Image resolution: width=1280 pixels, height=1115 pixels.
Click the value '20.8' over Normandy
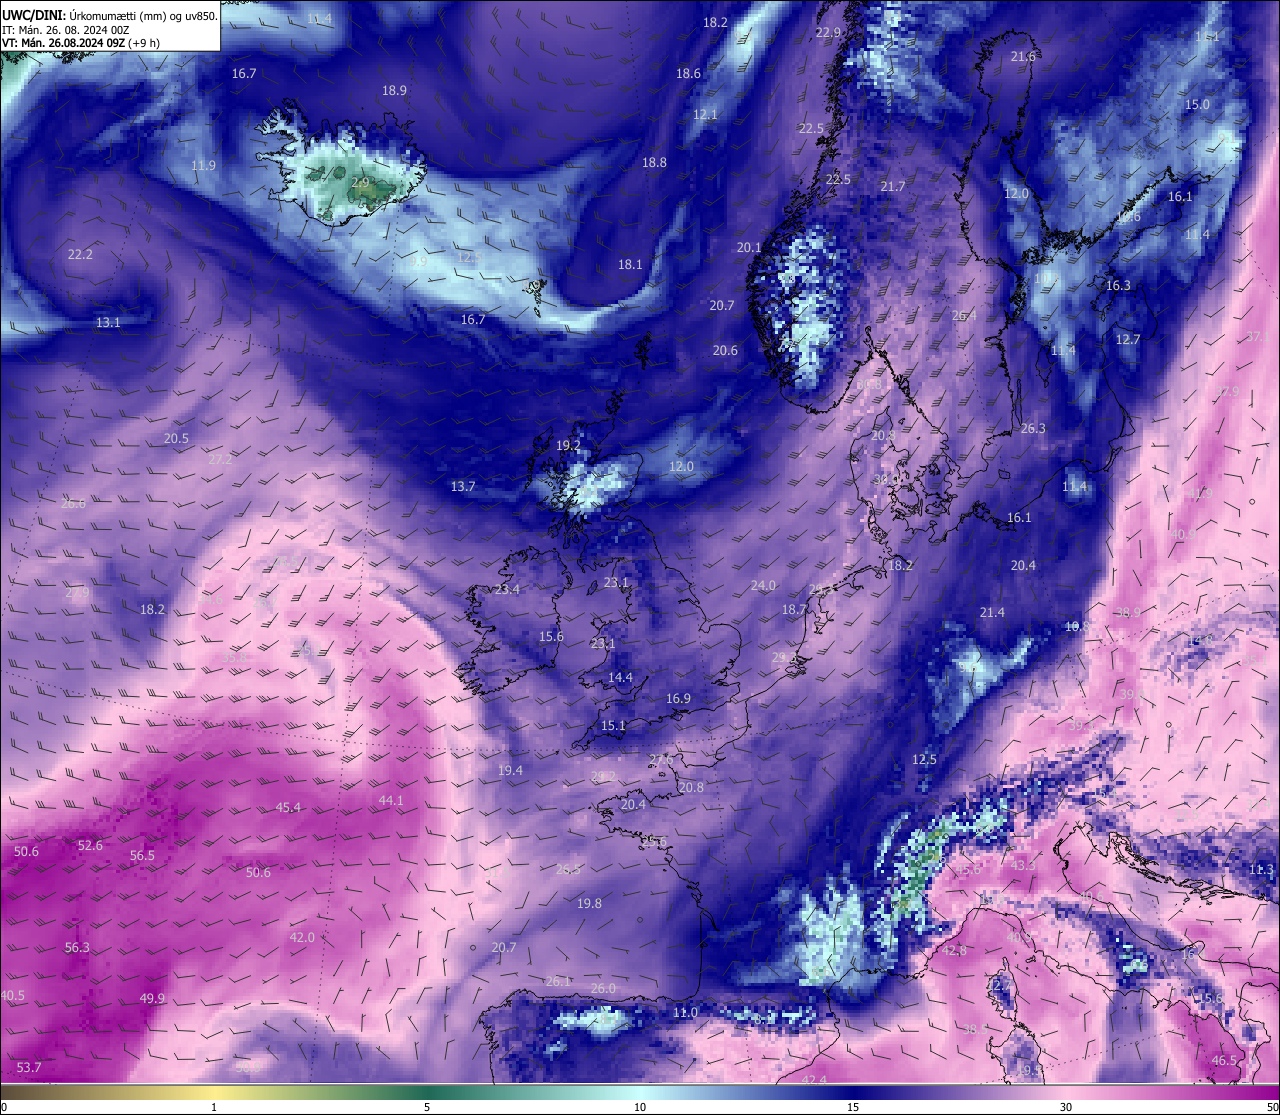tap(691, 787)
